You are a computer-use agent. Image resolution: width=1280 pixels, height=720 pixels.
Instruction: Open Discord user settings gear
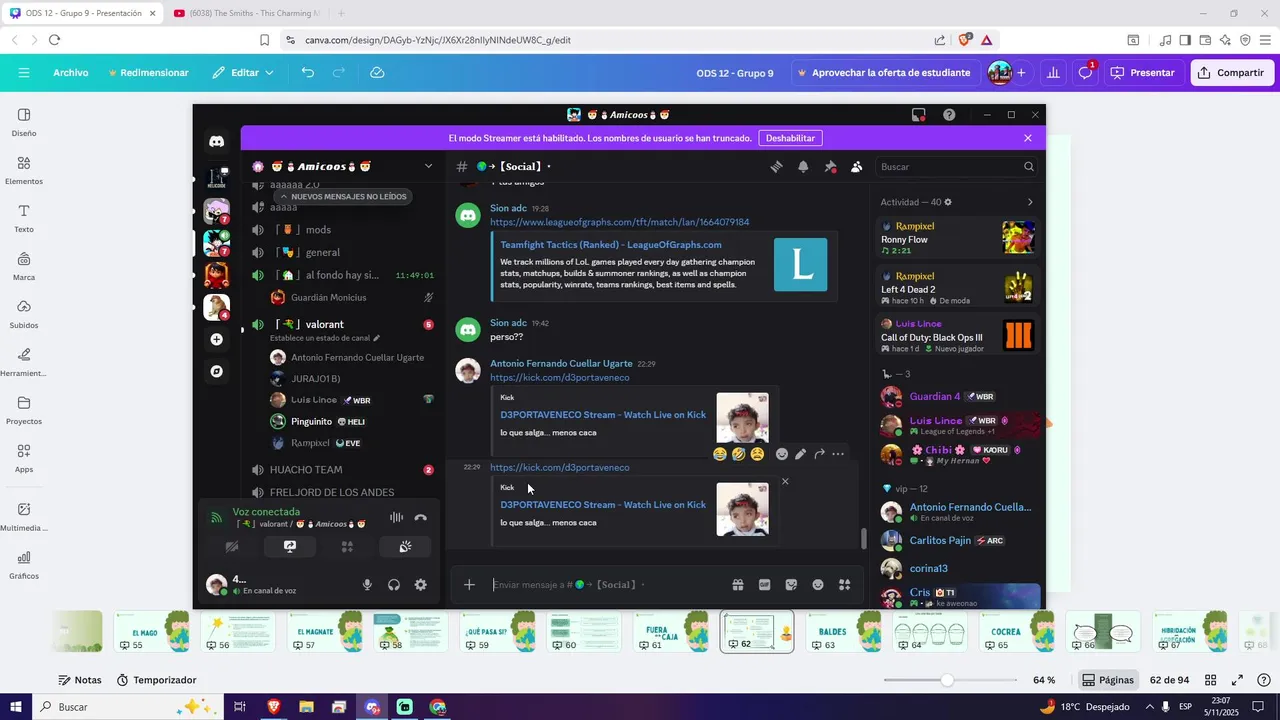421,585
